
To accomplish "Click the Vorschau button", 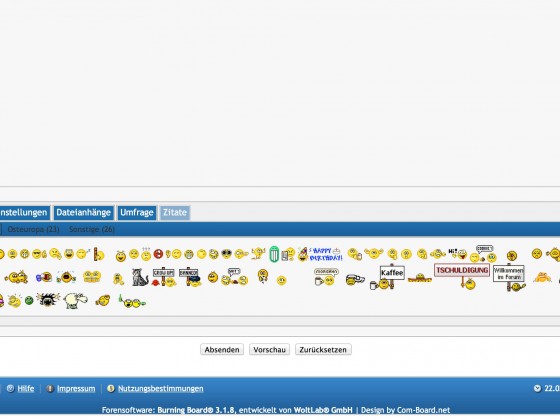I will click(269, 350).
